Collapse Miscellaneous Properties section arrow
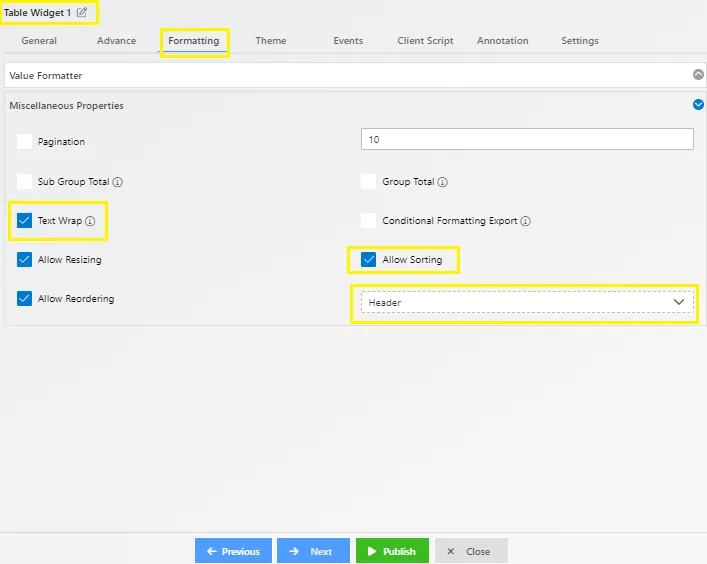 point(698,105)
